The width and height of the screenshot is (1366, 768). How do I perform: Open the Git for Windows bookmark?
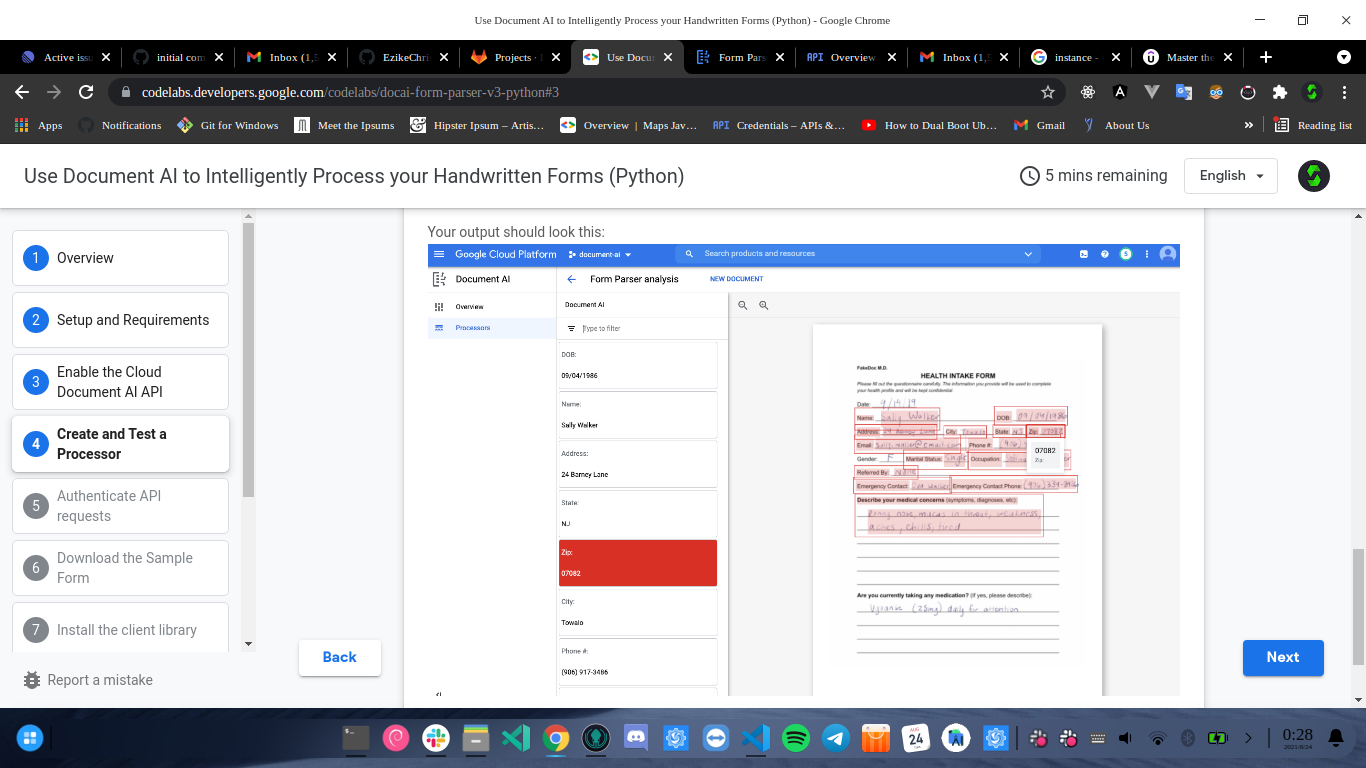(228, 125)
